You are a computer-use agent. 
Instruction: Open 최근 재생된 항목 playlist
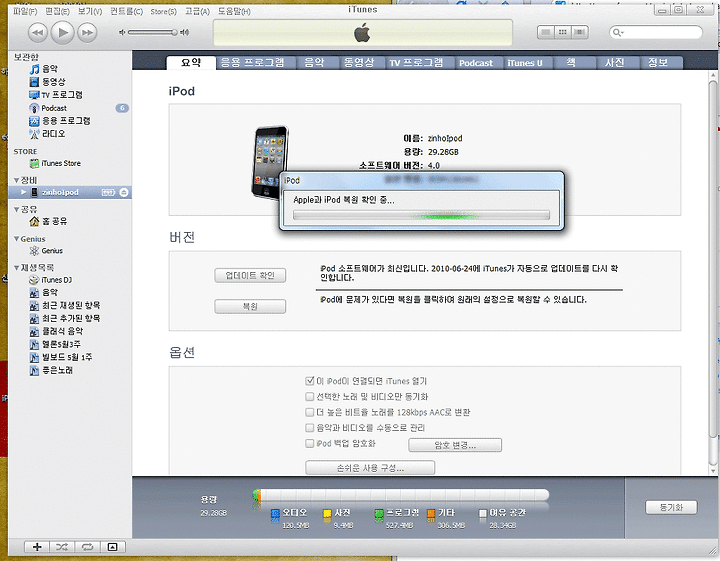coord(71,305)
